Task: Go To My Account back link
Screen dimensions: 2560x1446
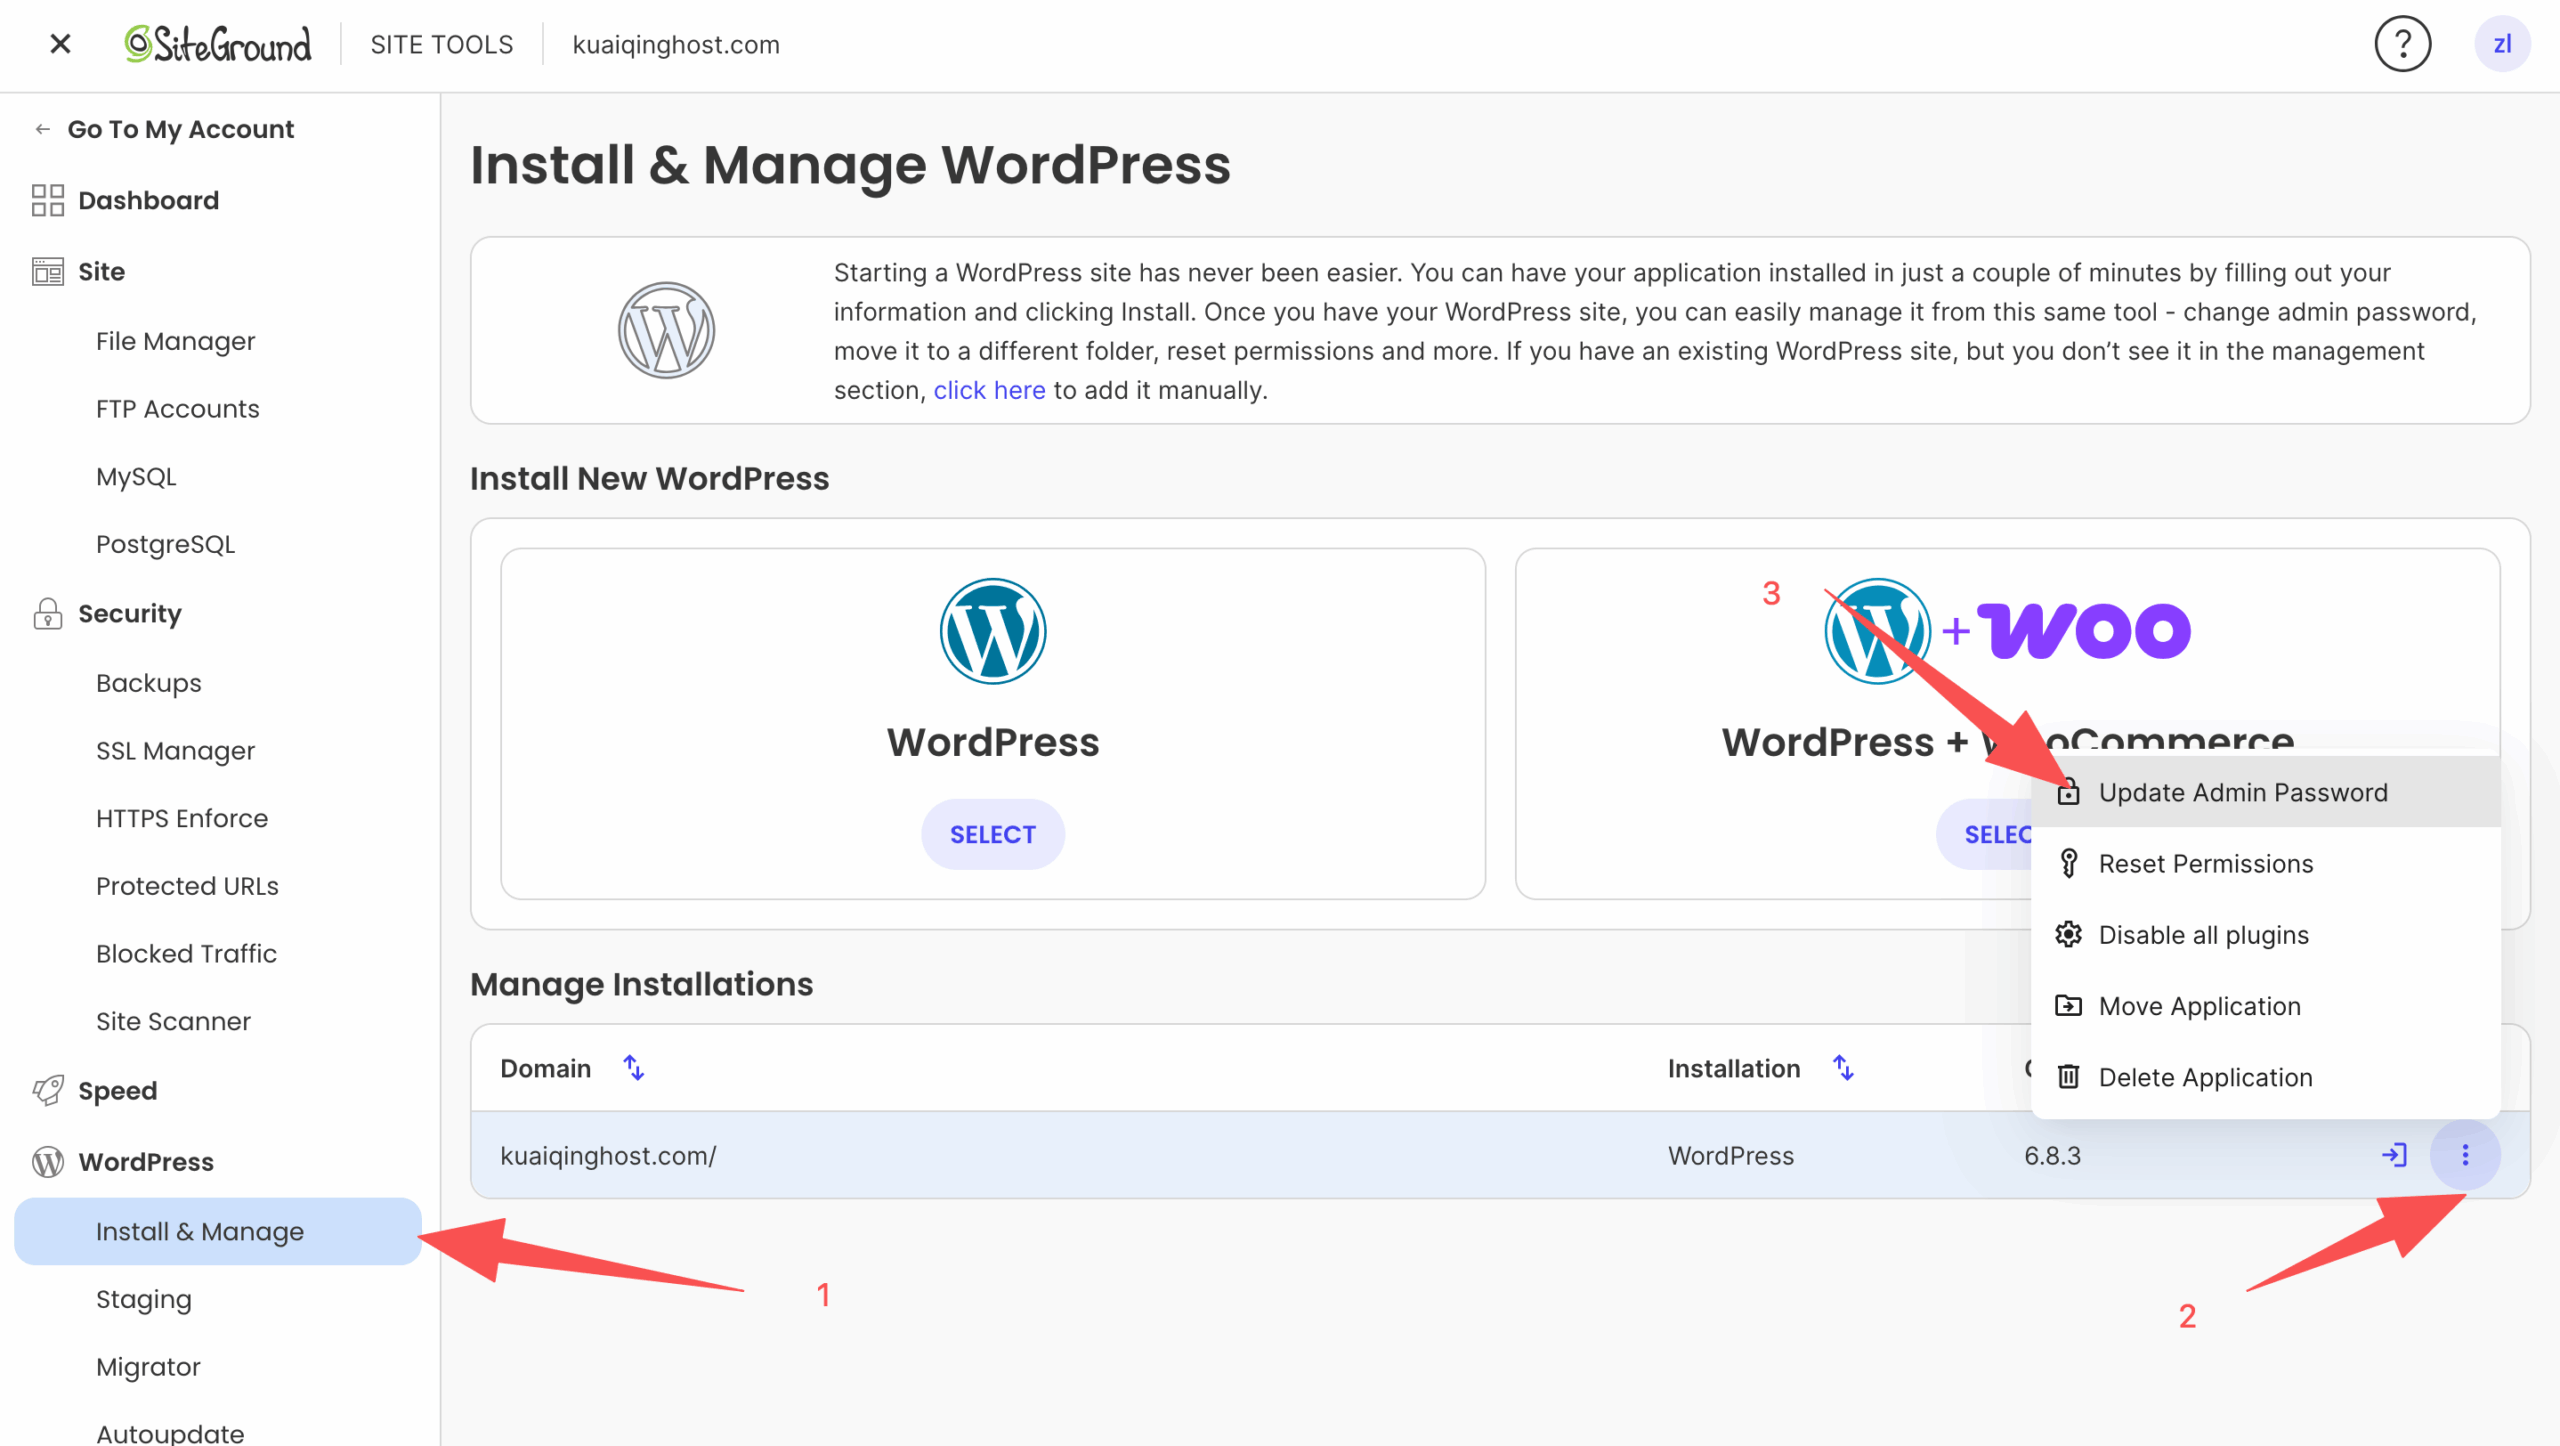Action: pos(180,129)
